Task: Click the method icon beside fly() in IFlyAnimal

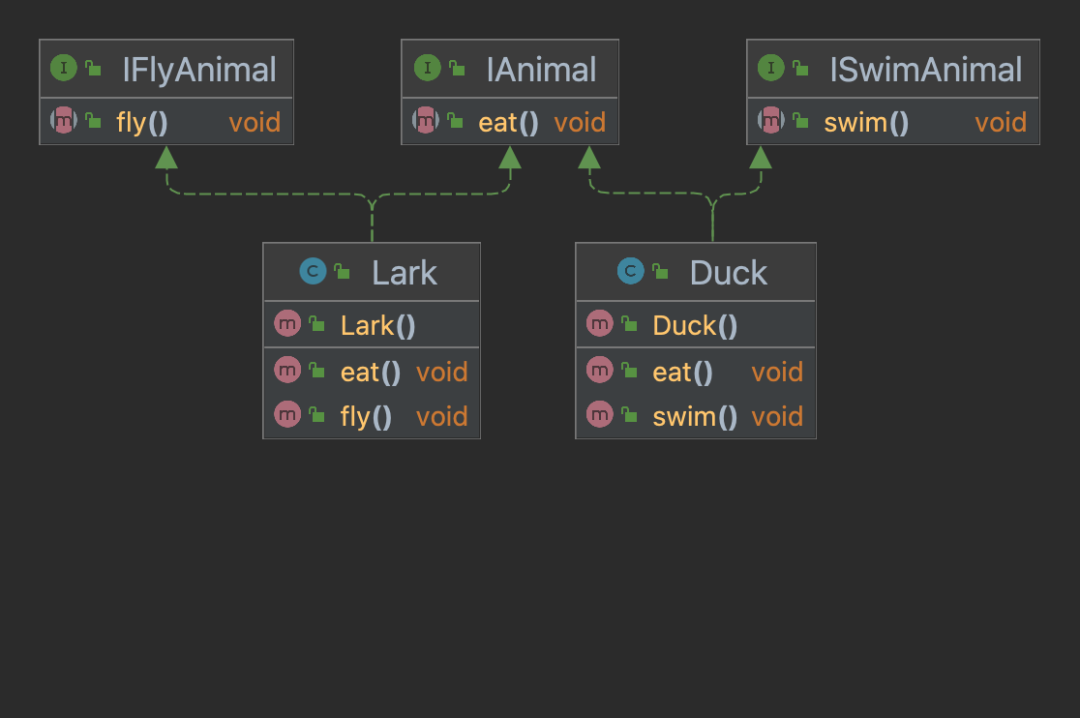Action: [64, 122]
